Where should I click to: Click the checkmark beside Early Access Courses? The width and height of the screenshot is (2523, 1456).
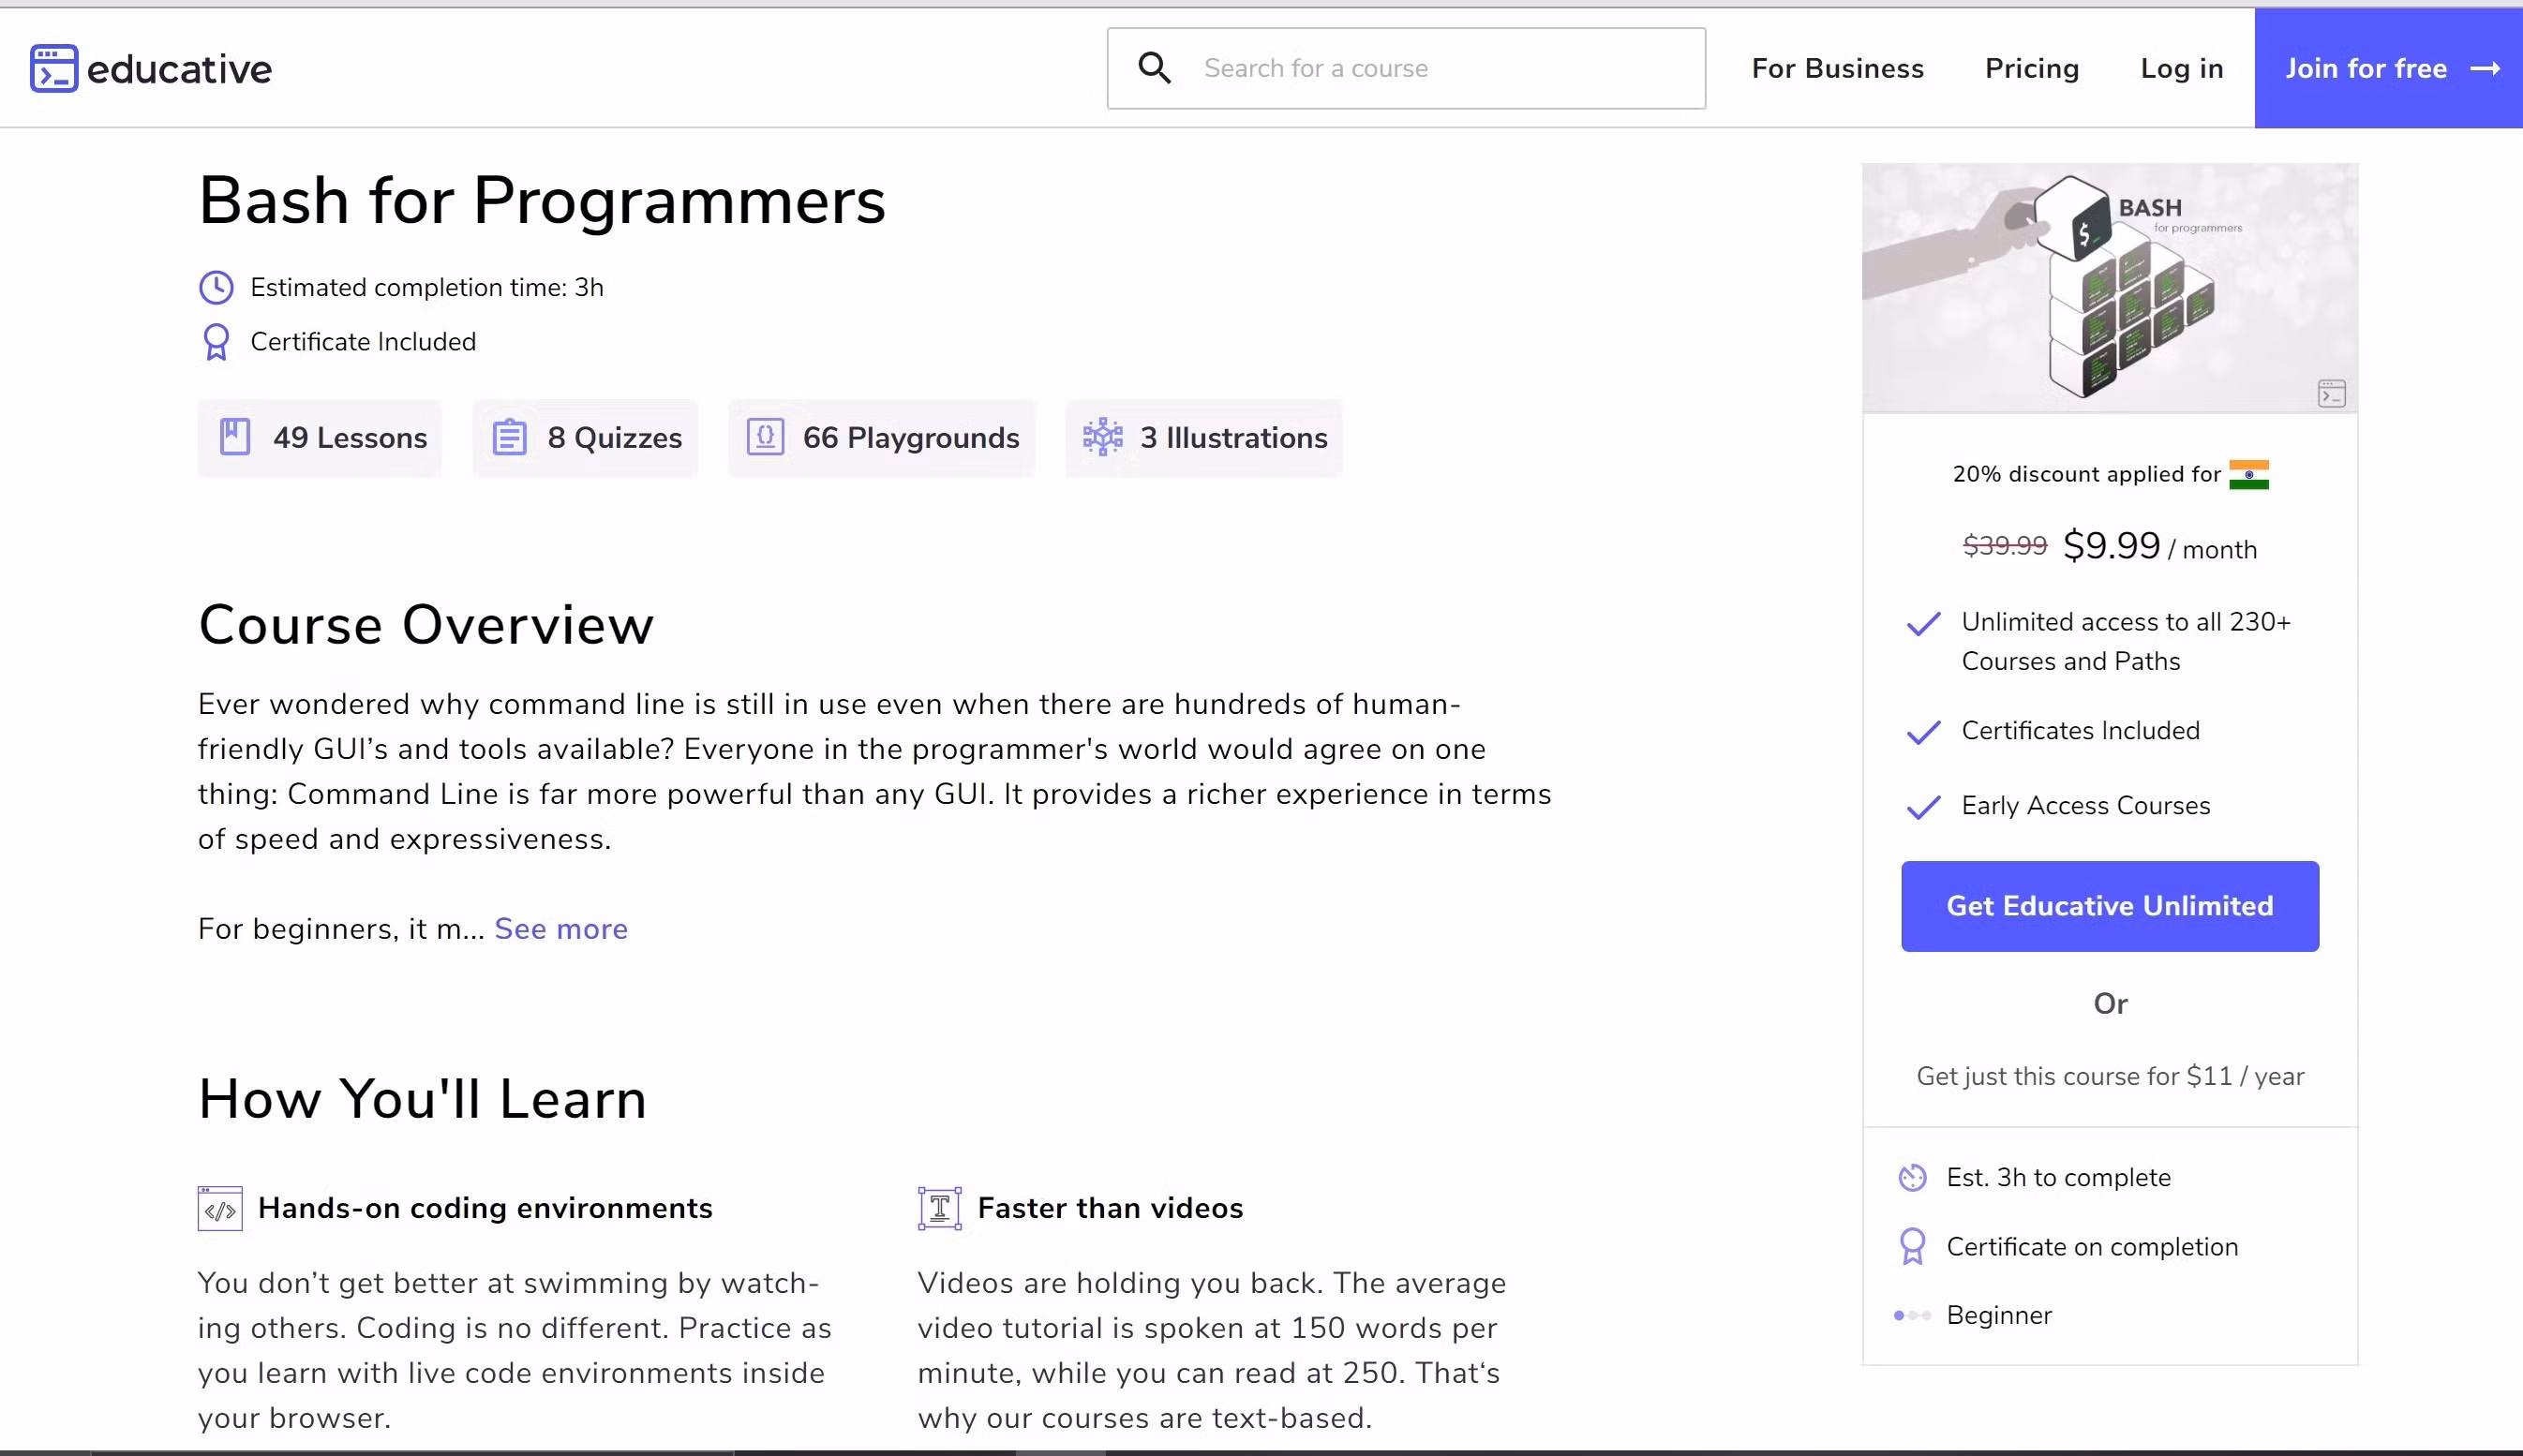(1923, 807)
